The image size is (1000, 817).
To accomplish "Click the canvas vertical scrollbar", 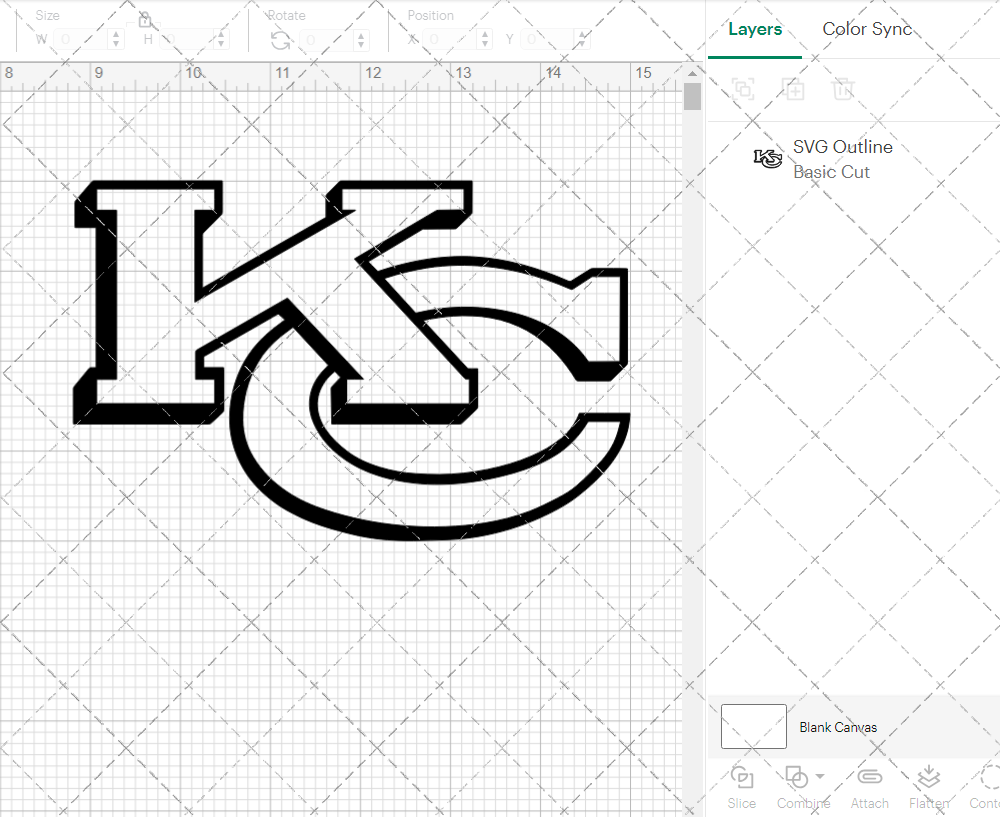I will pos(691,95).
